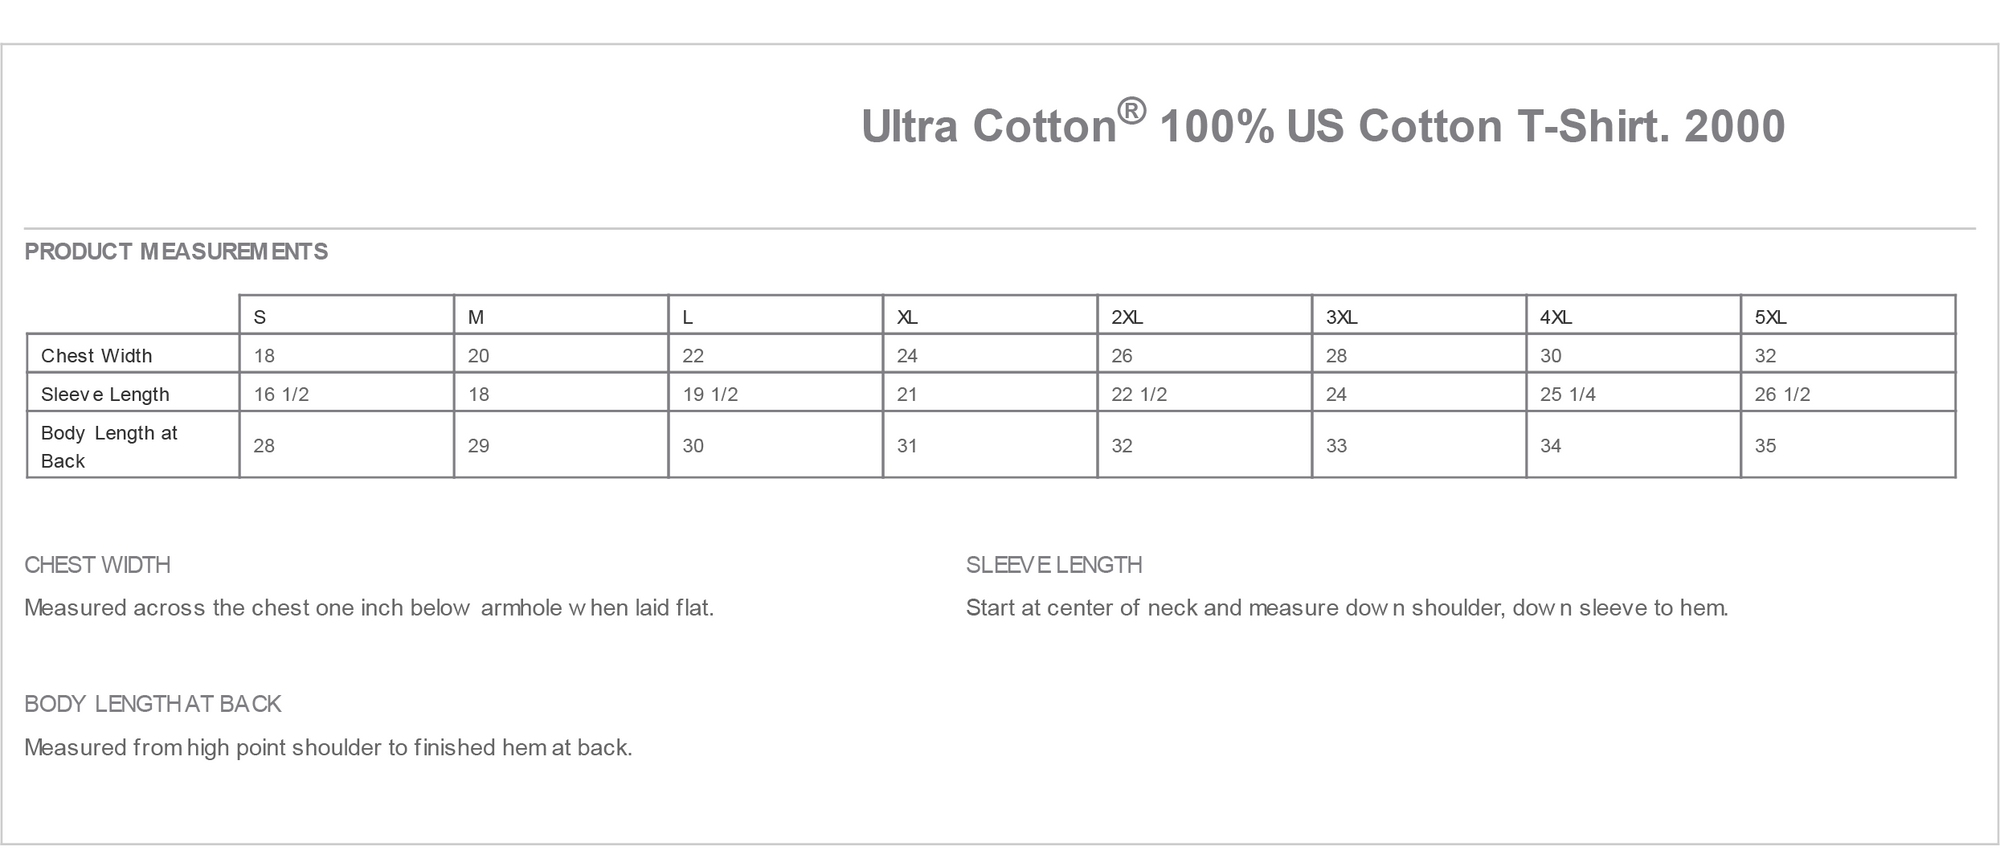Click the Chest Width definition heading
The width and height of the screenshot is (2000, 867).
pyautogui.click(x=97, y=565)
